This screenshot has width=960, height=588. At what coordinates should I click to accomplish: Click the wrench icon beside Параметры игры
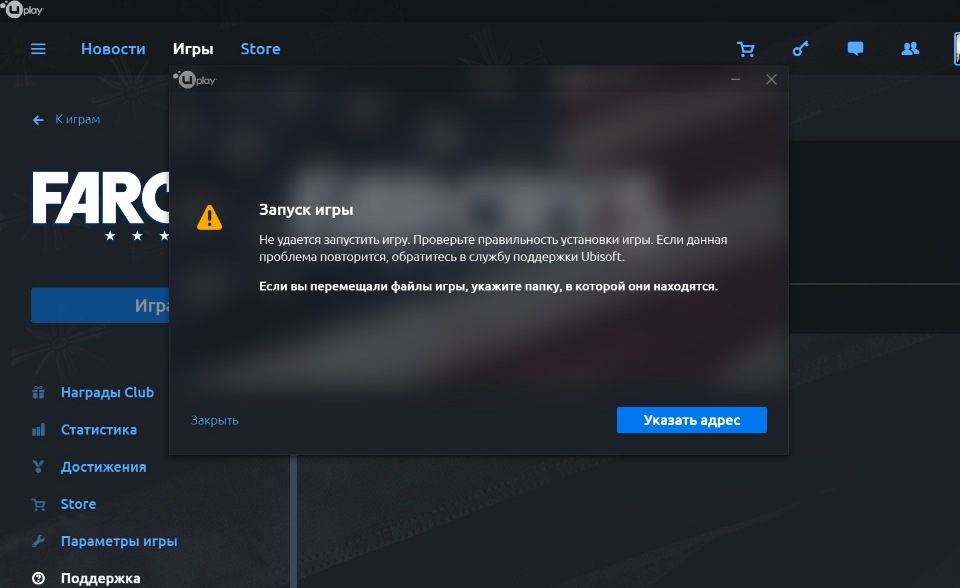pos(38,541)
